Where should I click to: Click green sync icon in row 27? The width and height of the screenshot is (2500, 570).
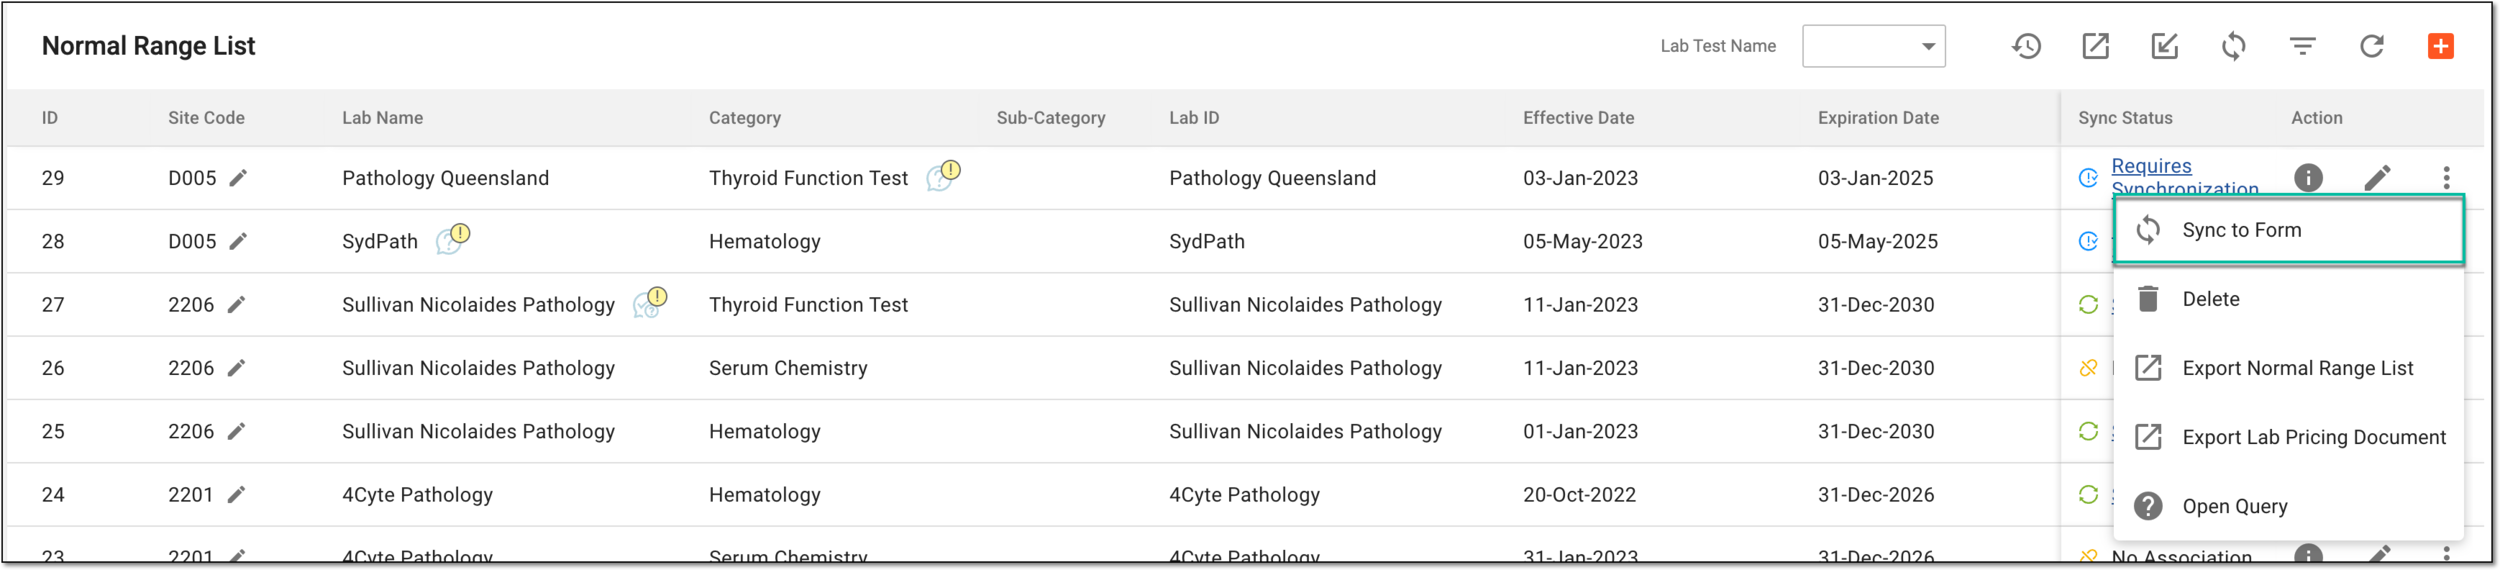[x=2088, y=305]
